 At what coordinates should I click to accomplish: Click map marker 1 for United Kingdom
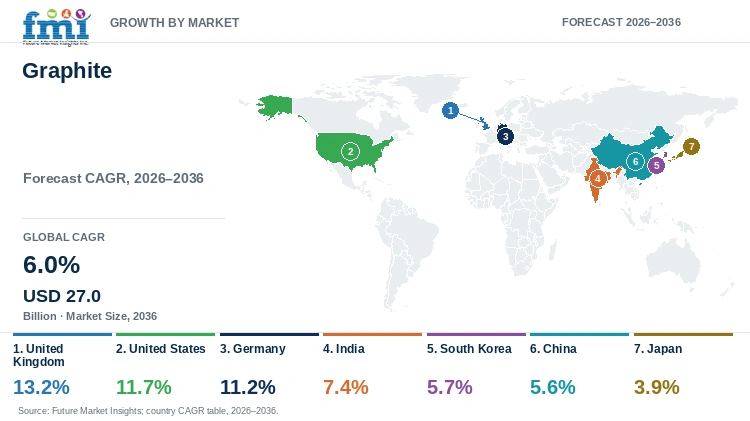click(x=450, y=111)
